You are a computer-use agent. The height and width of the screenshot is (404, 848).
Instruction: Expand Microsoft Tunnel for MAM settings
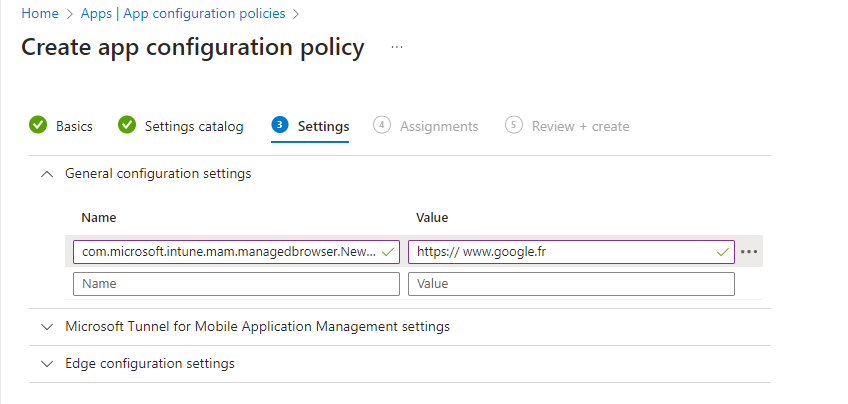pyautogui.click(x=46, y=326)
